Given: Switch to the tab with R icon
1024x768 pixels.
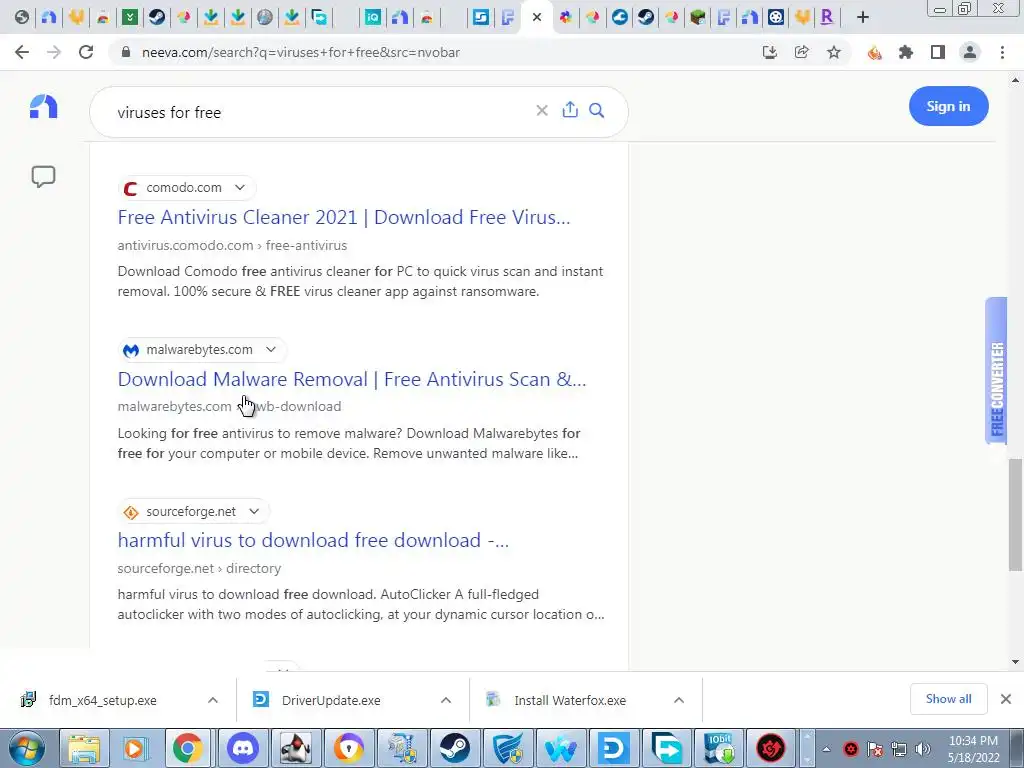Looking at the screenshot, I should pos(827,18).
